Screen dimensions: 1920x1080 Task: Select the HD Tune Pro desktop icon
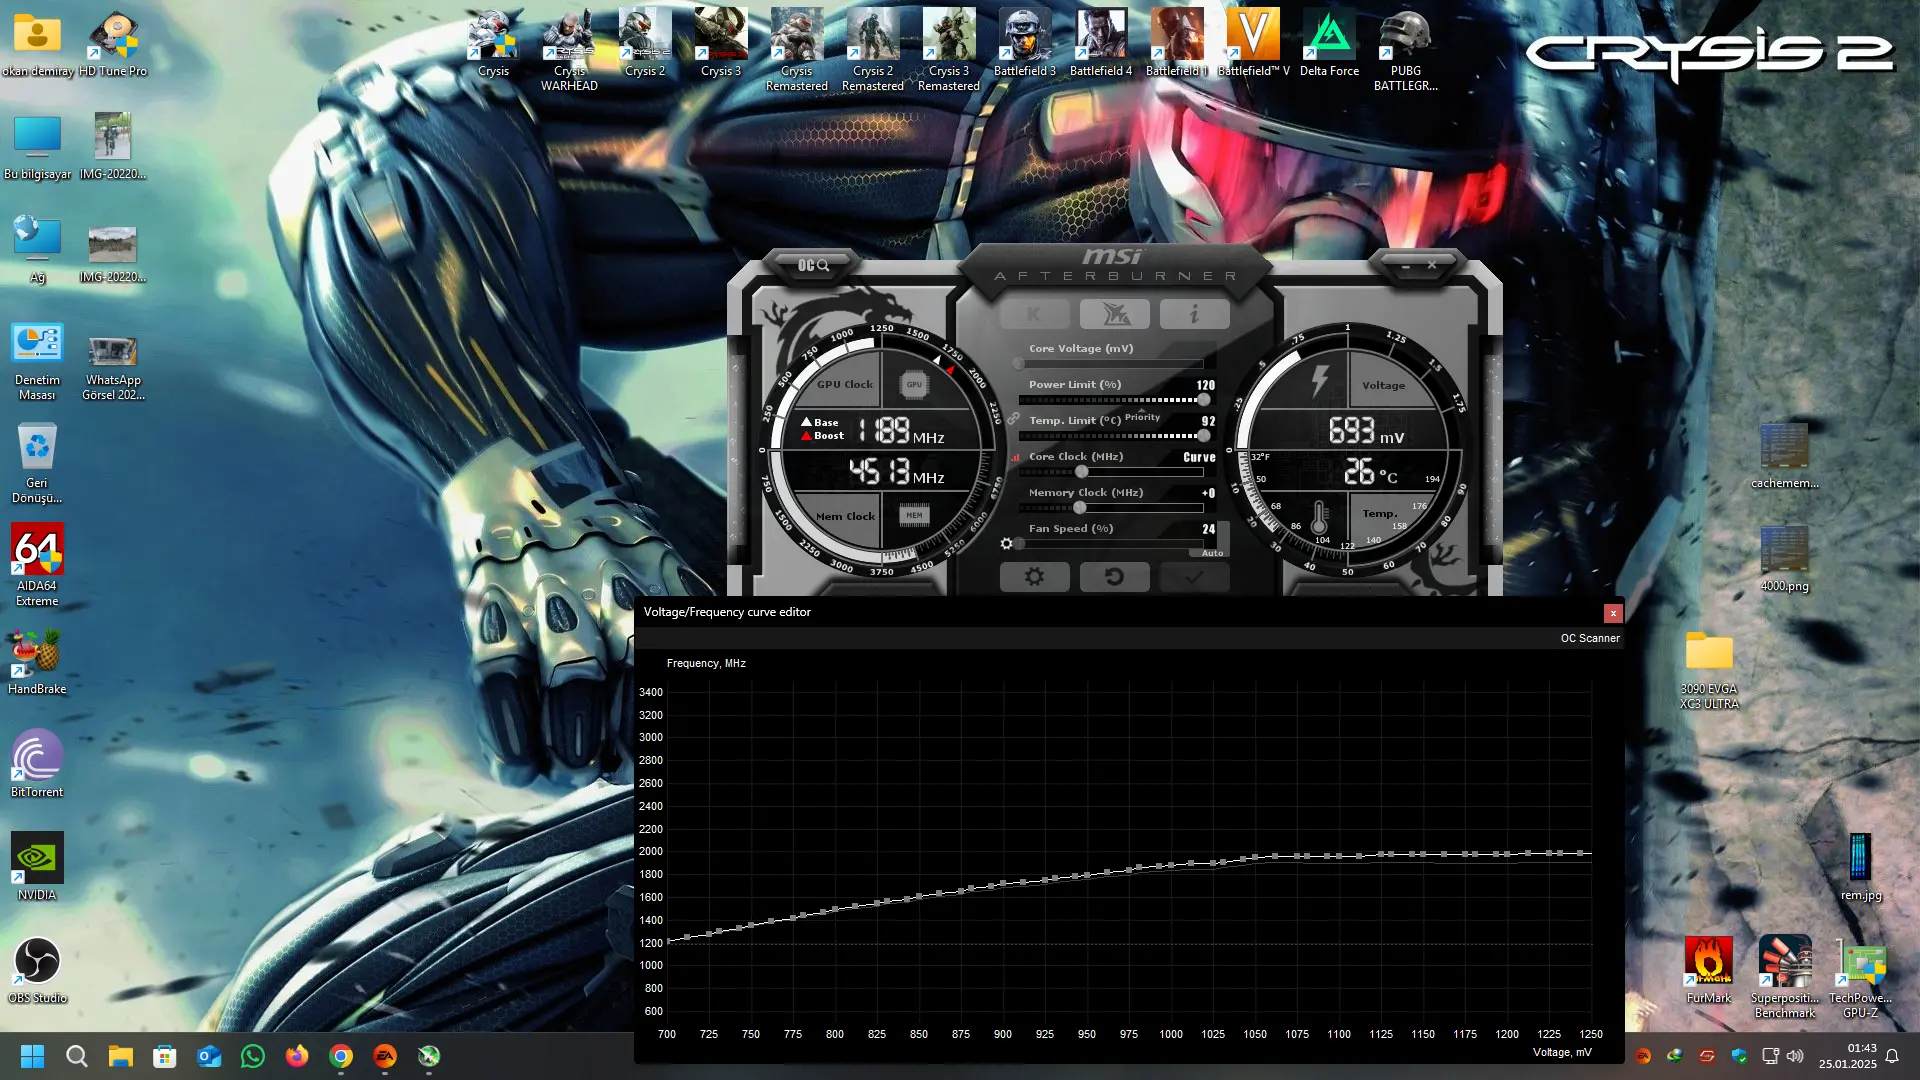coord(113,43)
